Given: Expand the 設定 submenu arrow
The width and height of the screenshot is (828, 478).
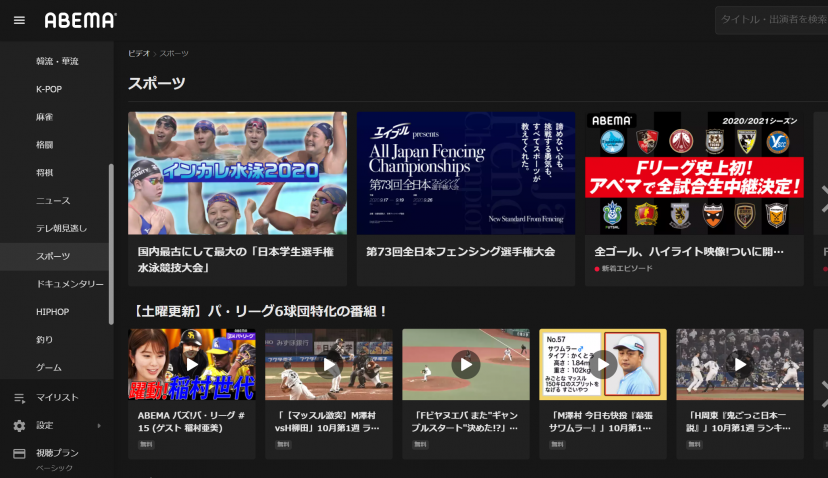Looking at the screenshot, I should (99, 425).
